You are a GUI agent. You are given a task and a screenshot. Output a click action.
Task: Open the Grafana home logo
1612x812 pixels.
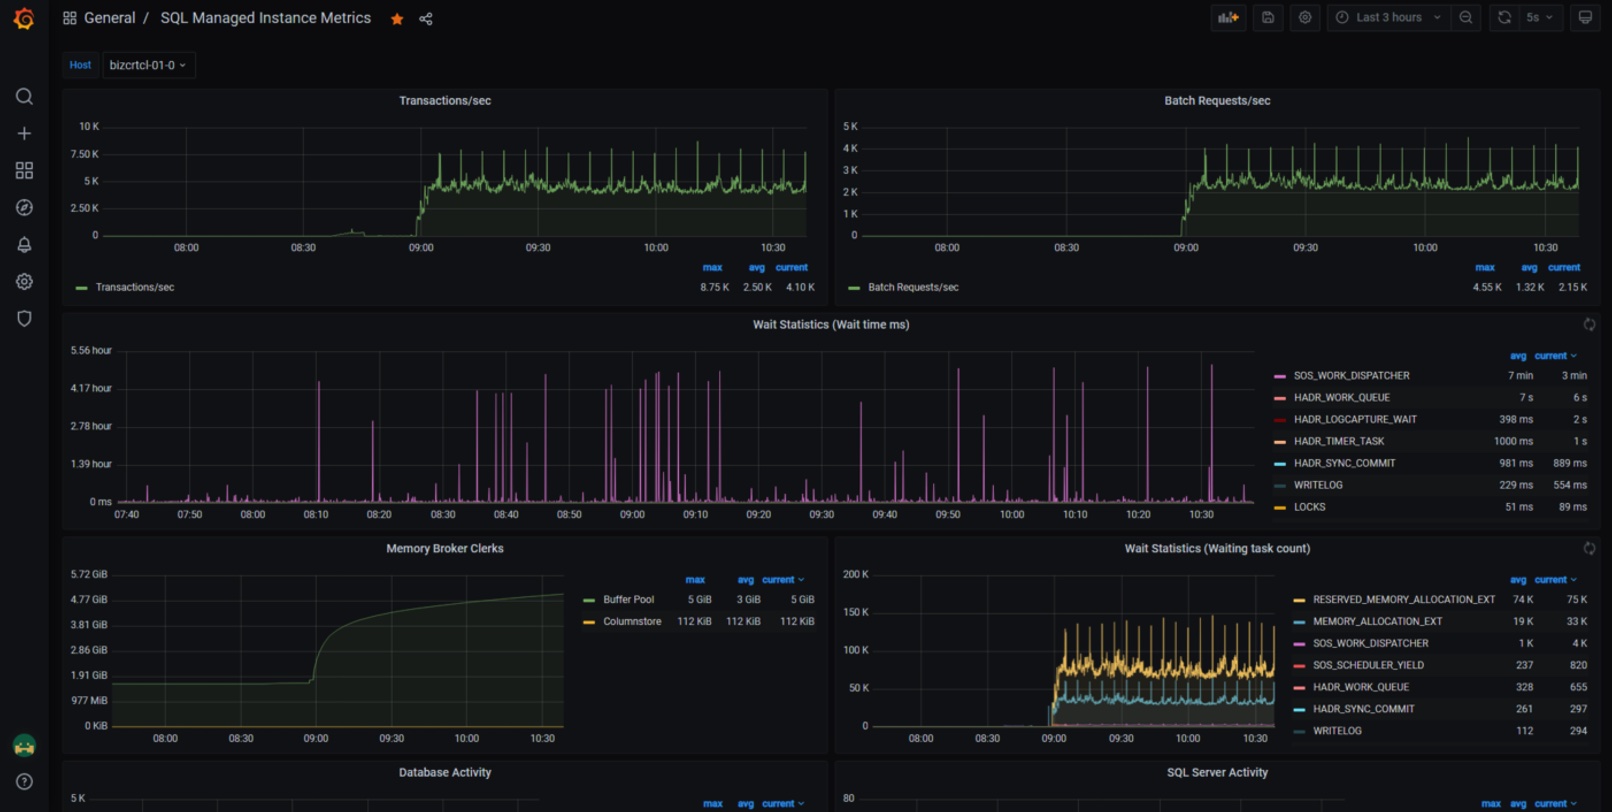coord(24,19)
